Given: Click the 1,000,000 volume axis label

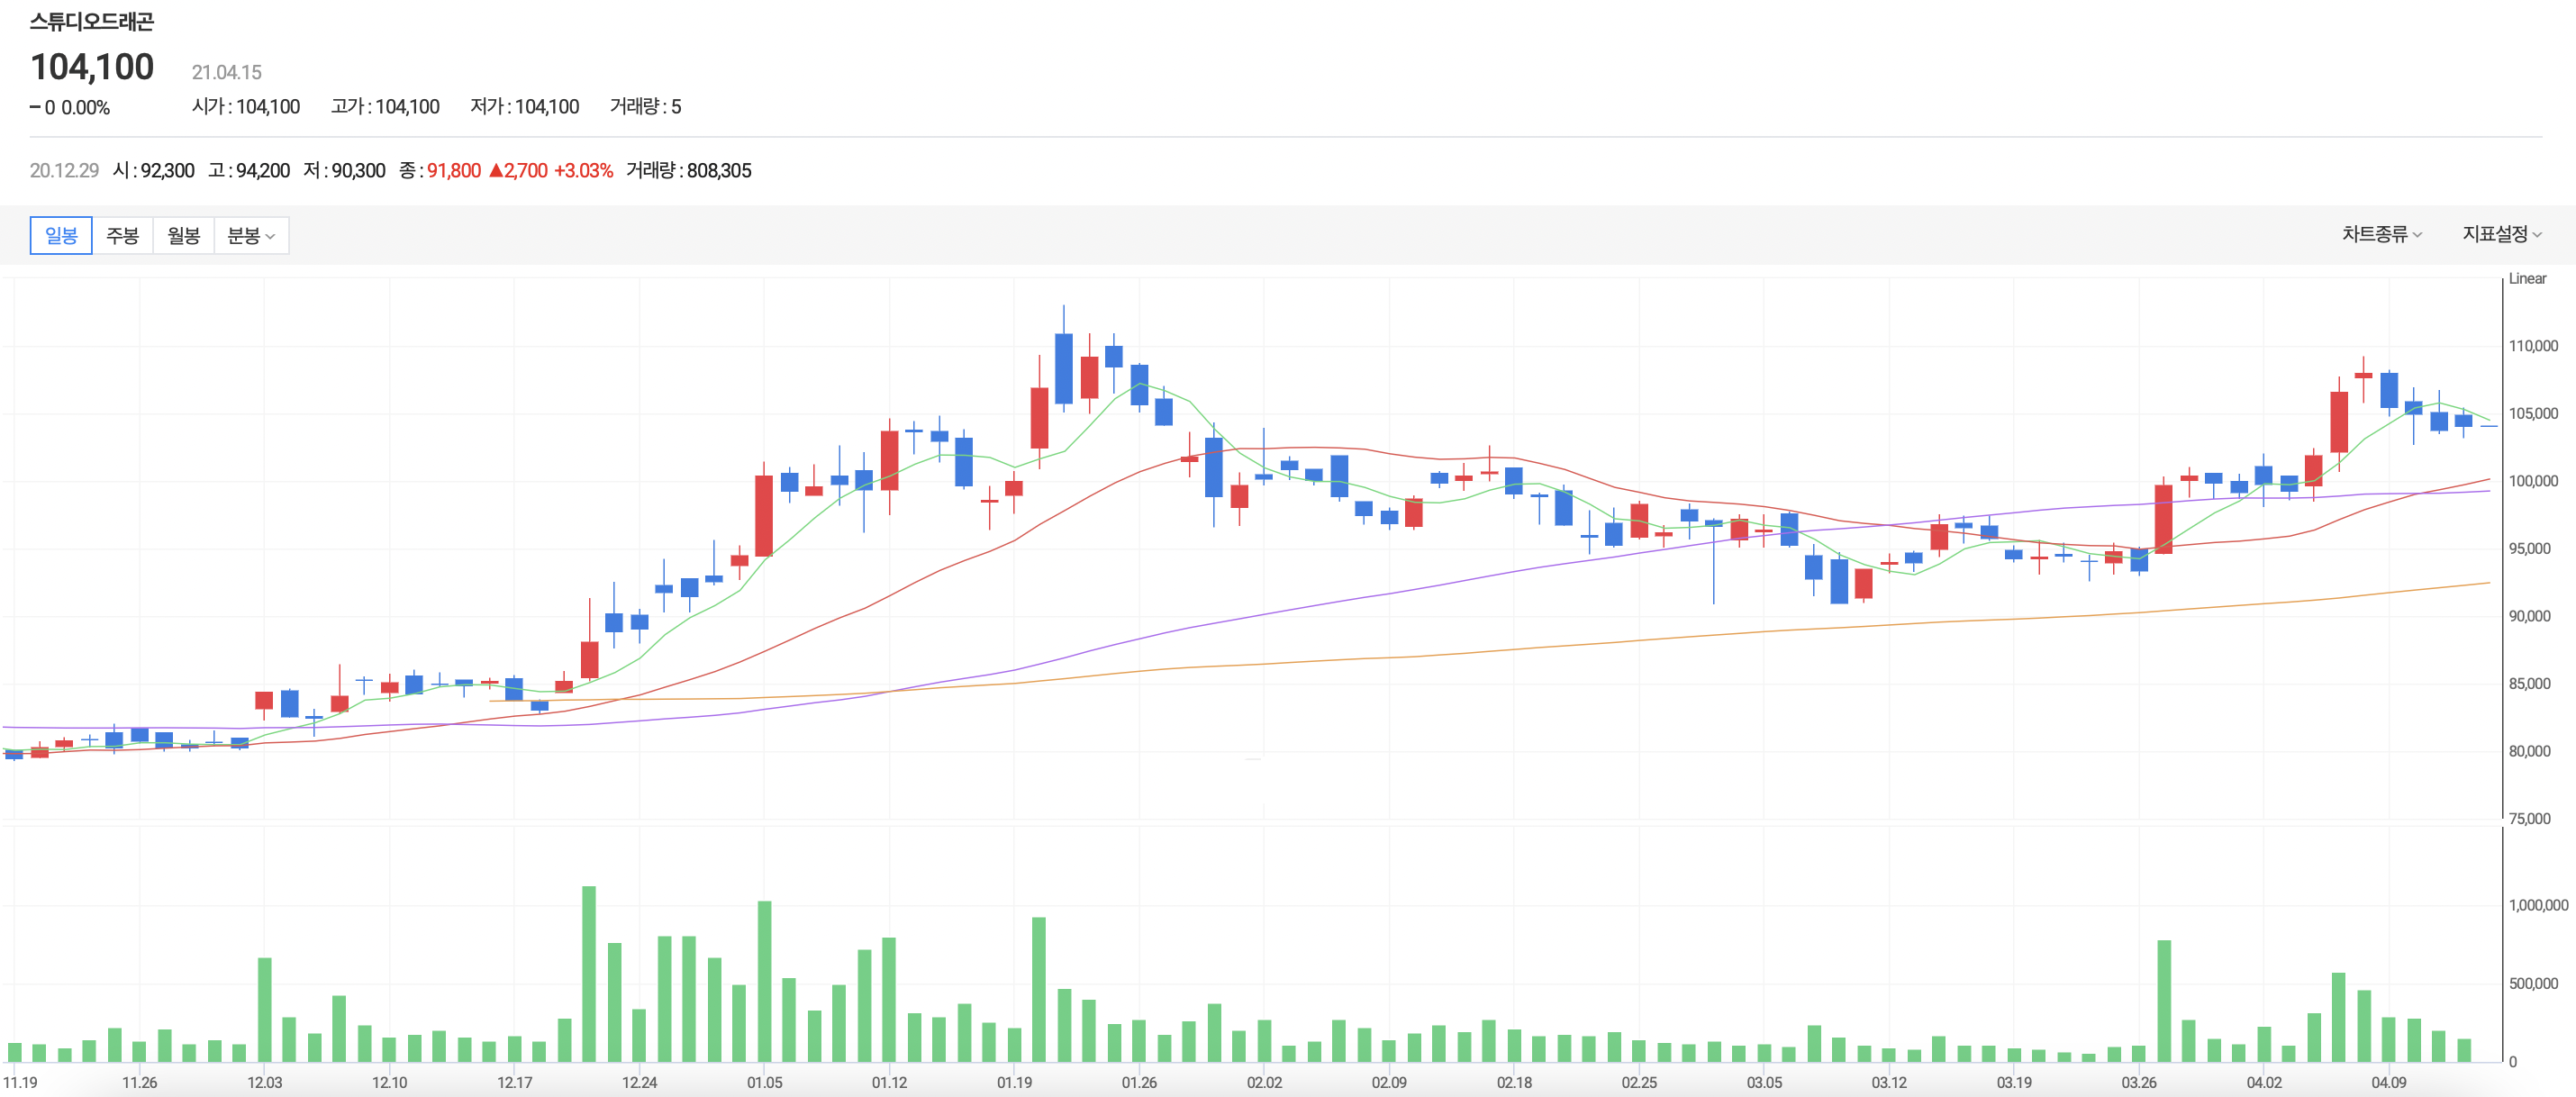Looking at the screenshot, I should tap(2537, 905).
